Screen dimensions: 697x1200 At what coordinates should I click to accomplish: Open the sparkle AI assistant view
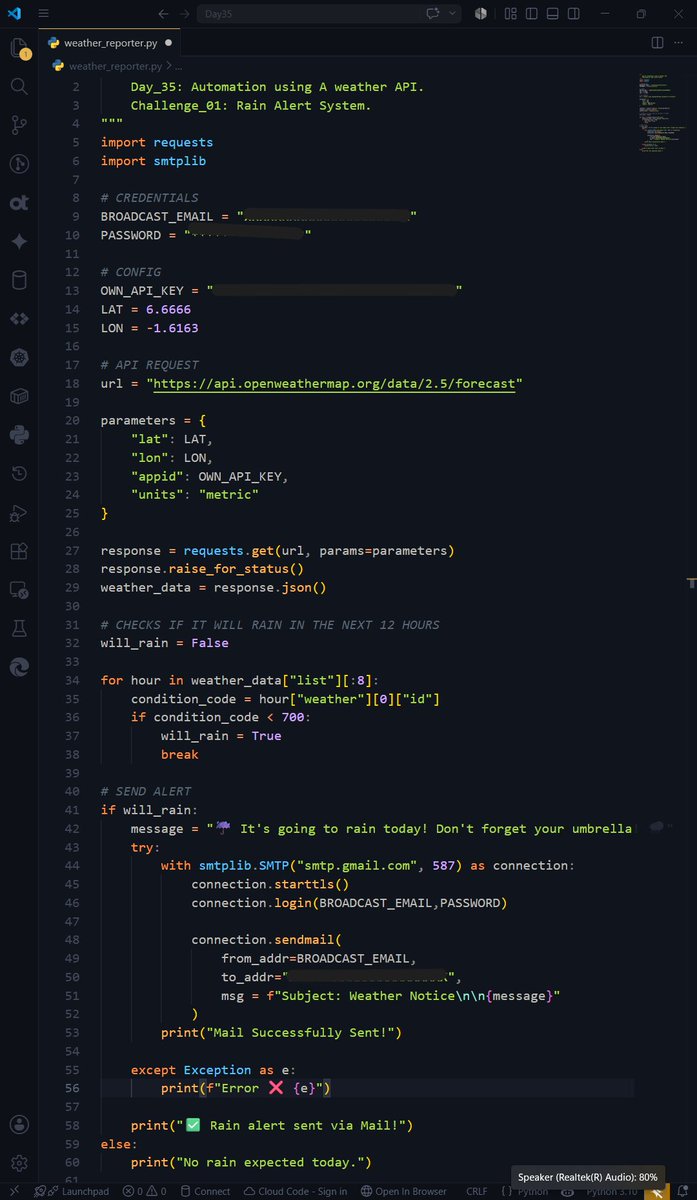coord(19,241)
